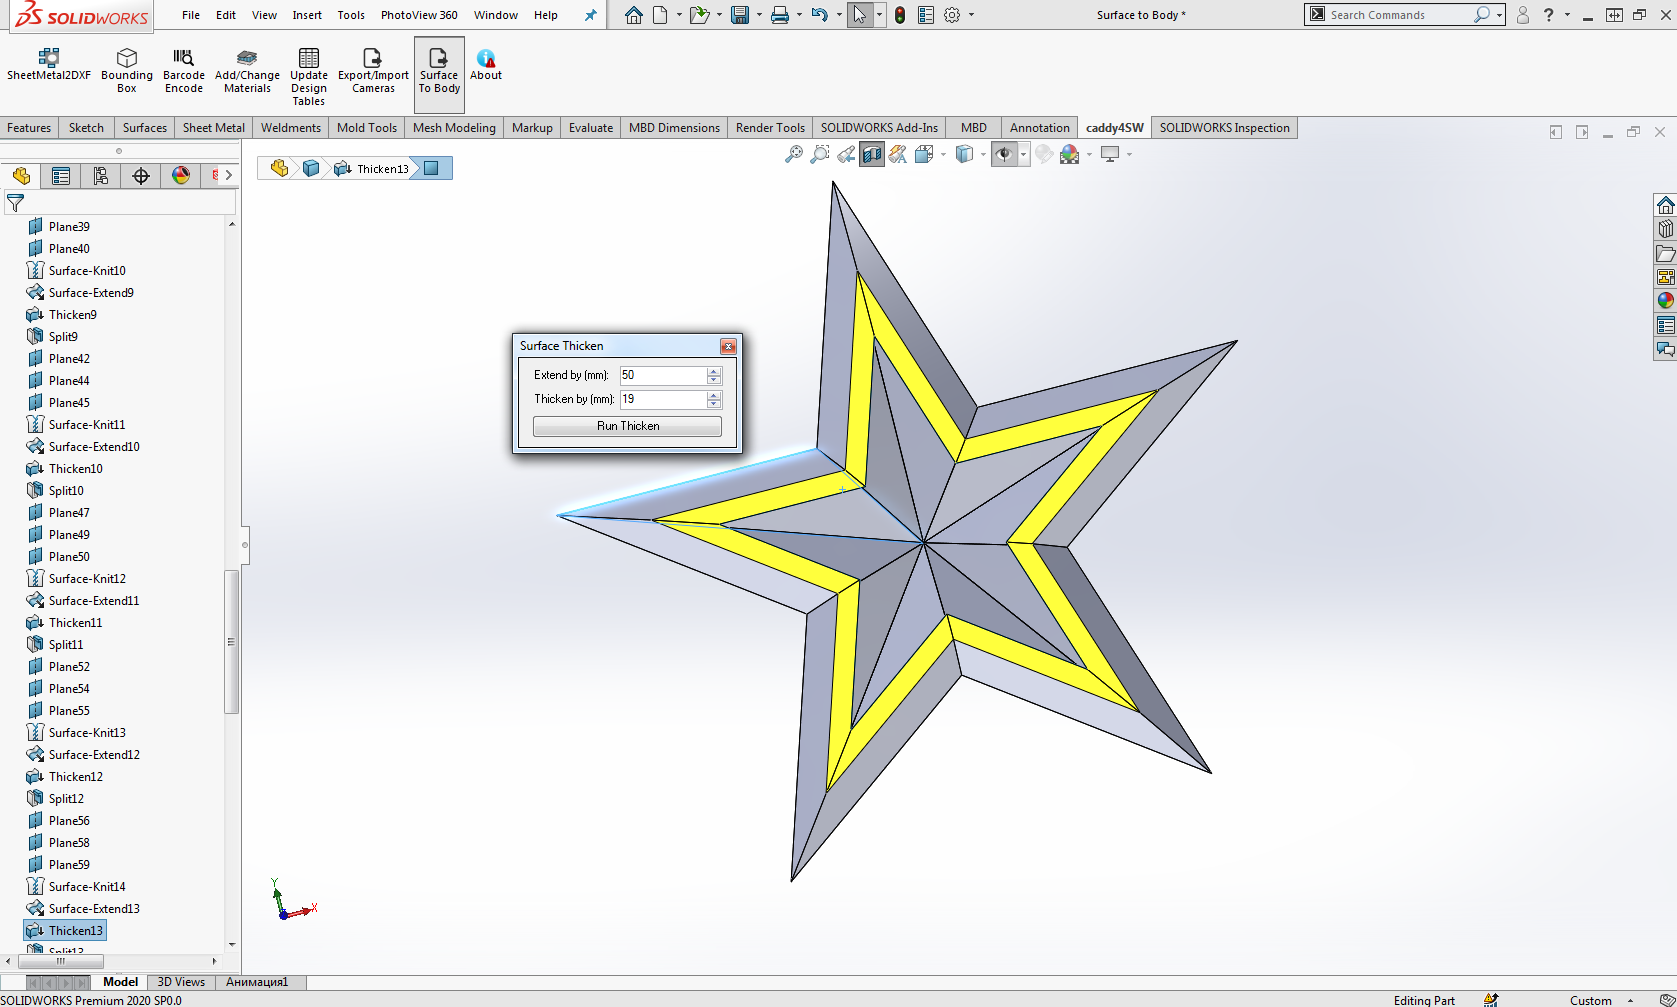Open Add/Change Materials tool
Image resolution: width=1677 pixels, height=1007 pixels.
pos(247,58)
